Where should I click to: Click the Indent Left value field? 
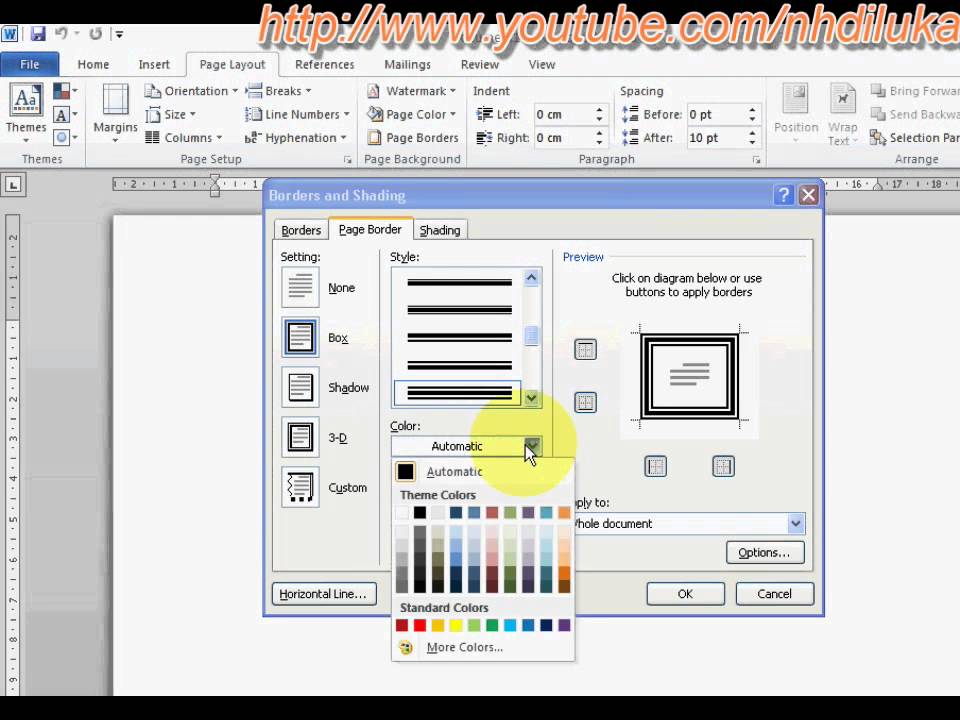tap(563, 114)
